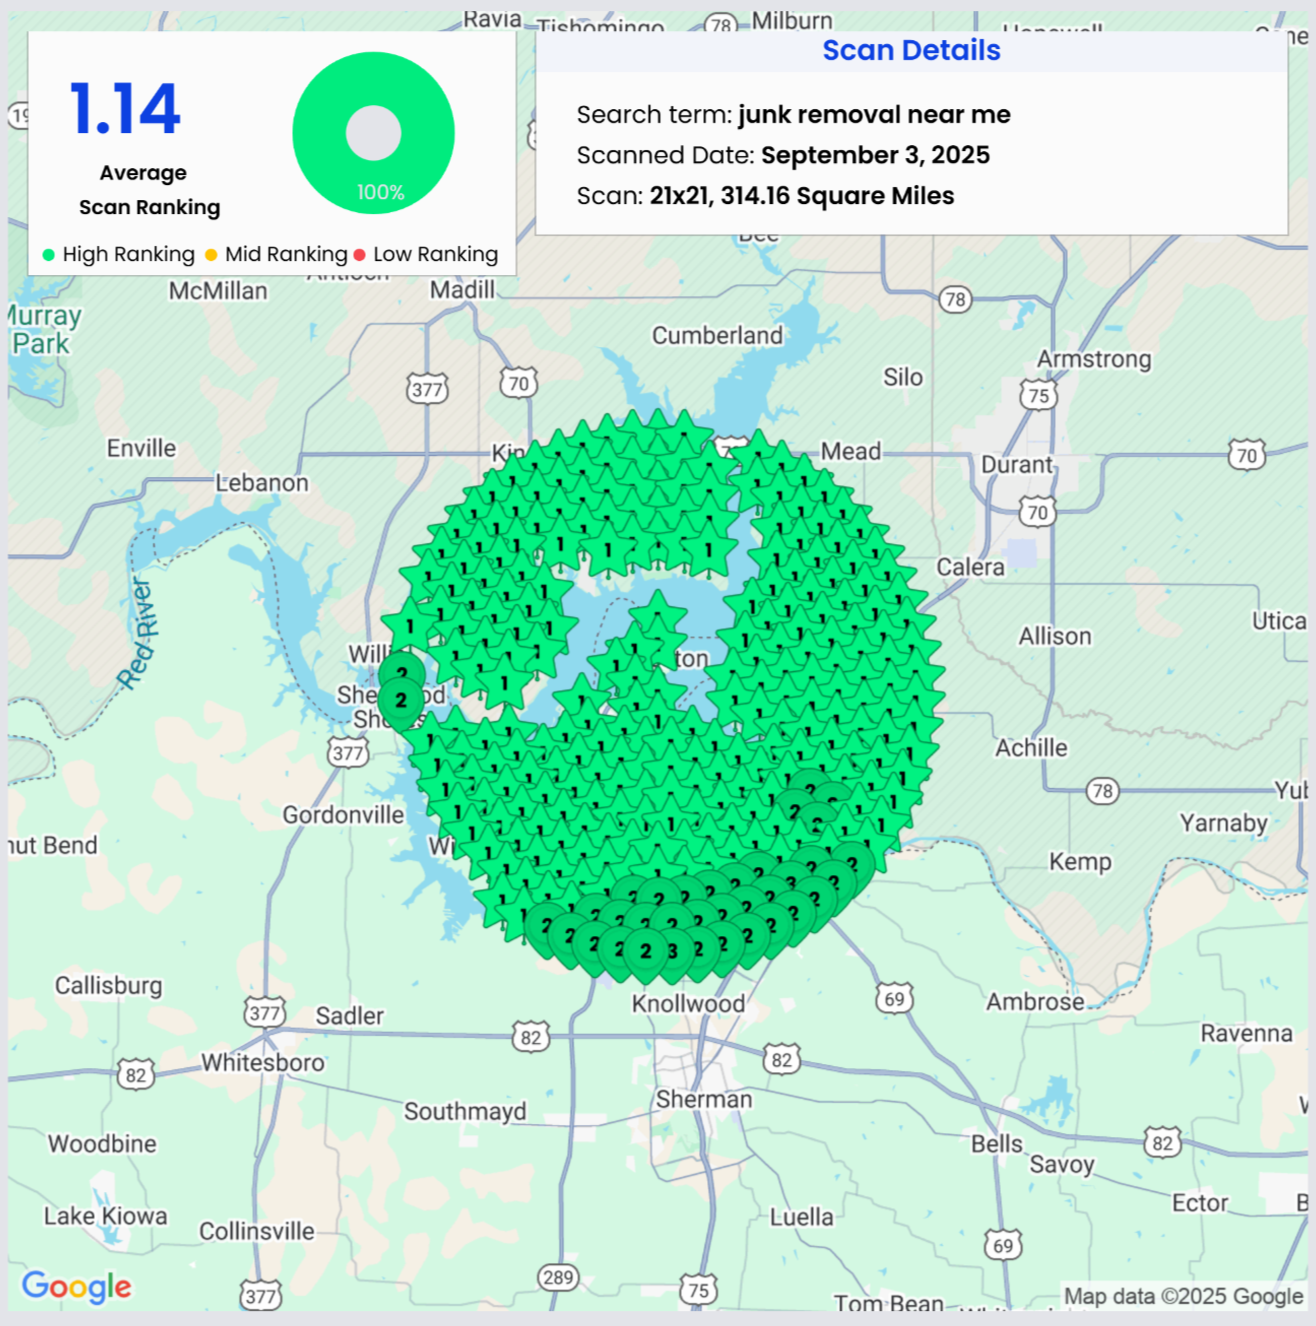Click the Google logo on the map
Image resolution: width=1316 pixels, height=1326 pixels.
[77, 1286]
